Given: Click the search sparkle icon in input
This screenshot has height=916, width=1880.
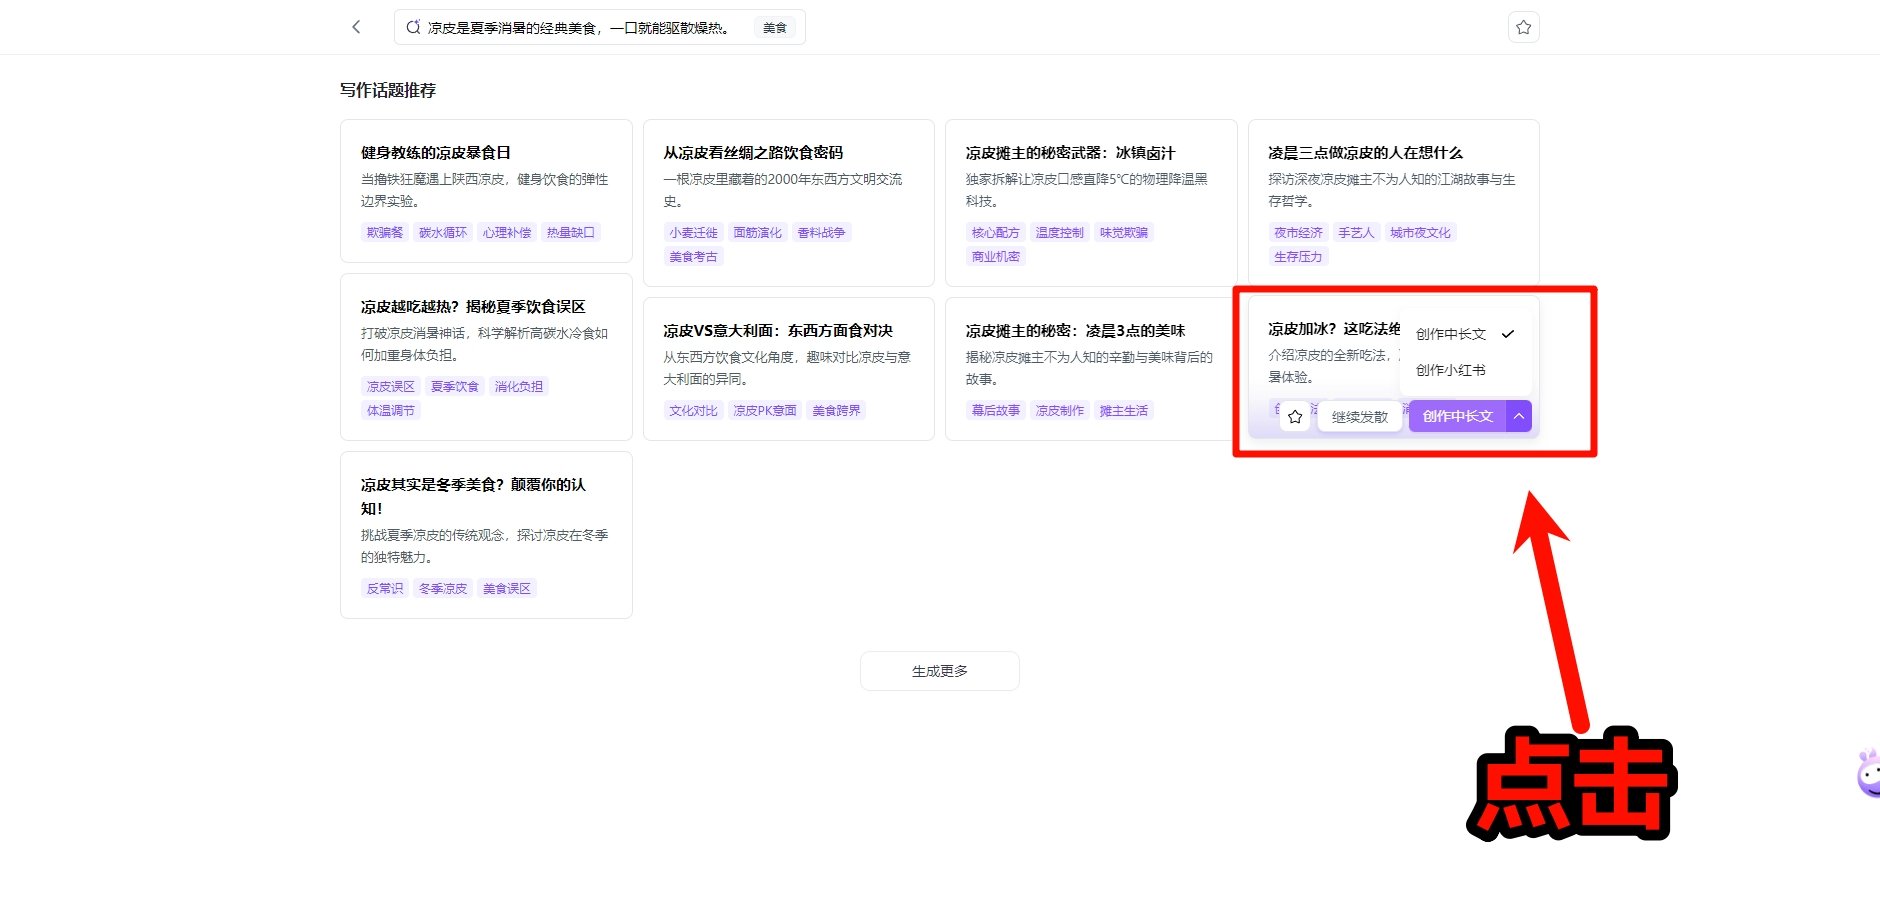Looking at the screenshot, I should [x=413, y=28].
